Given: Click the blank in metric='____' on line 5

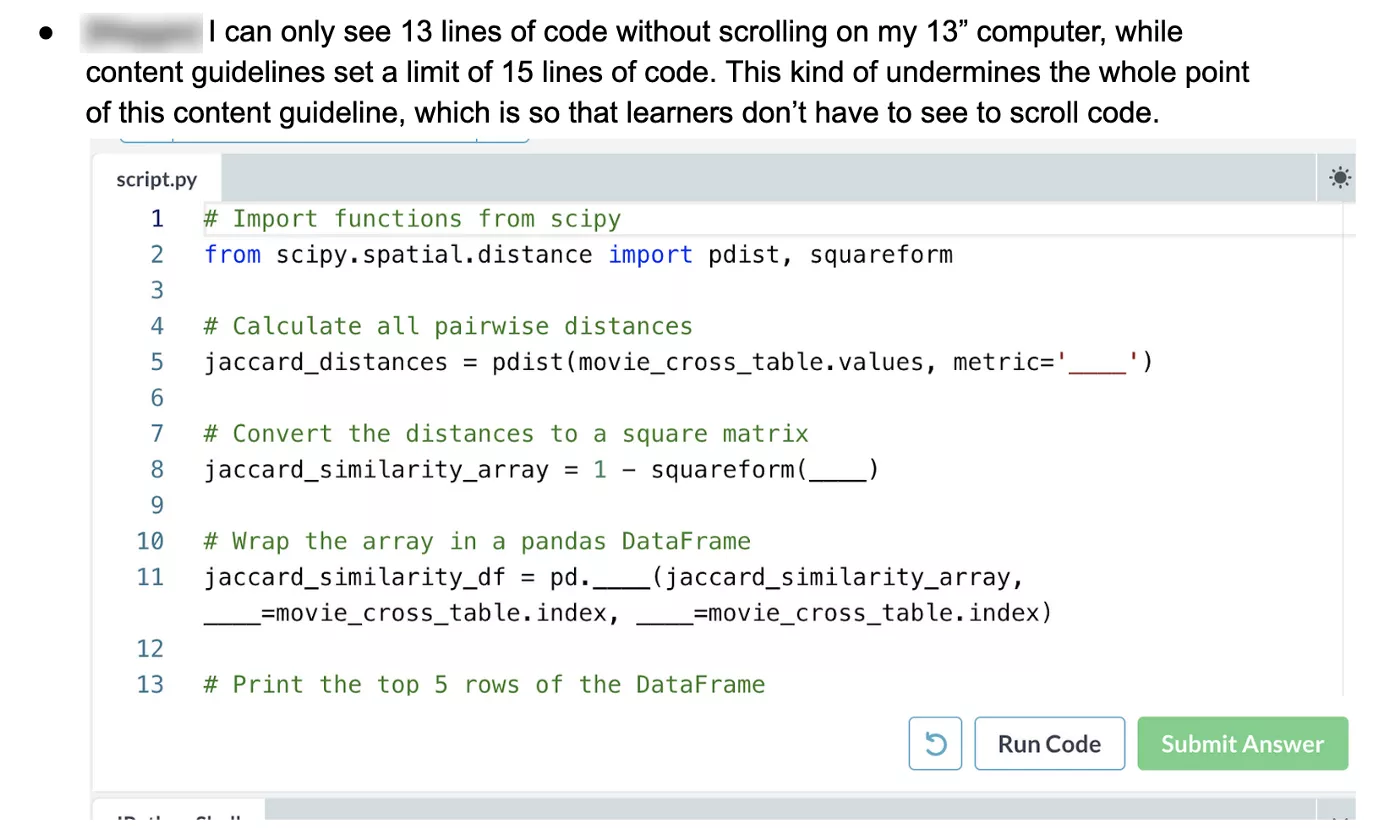Looking at the screenshot, I should tap(1097, 362).
